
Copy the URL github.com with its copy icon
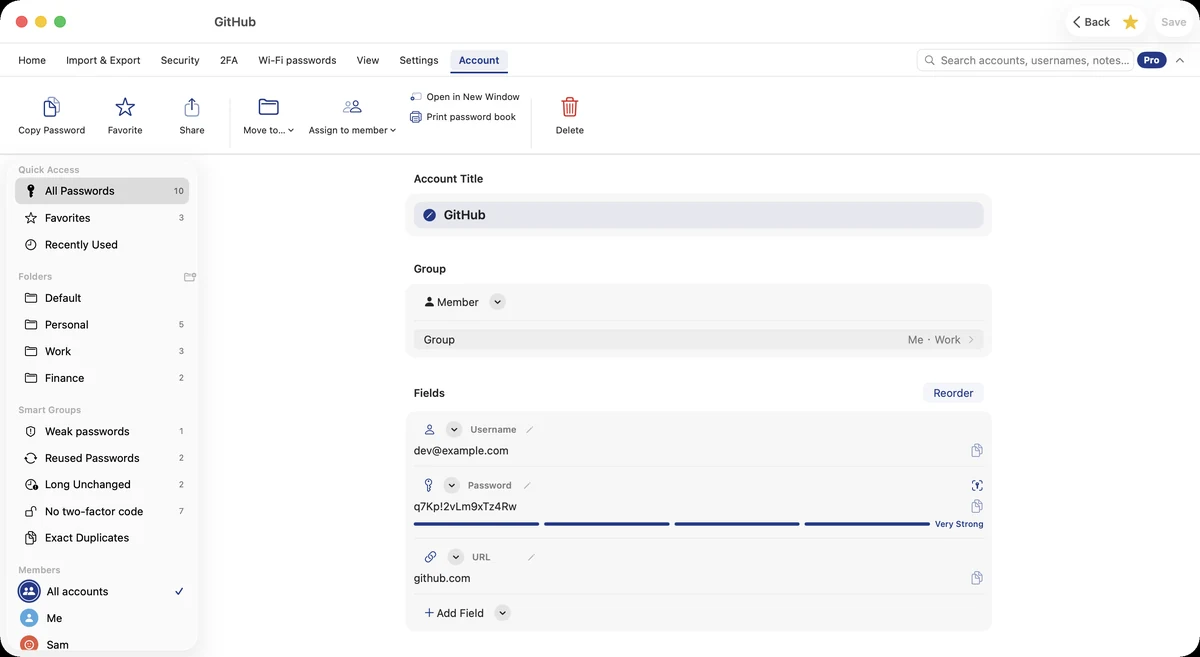(977, 578)
